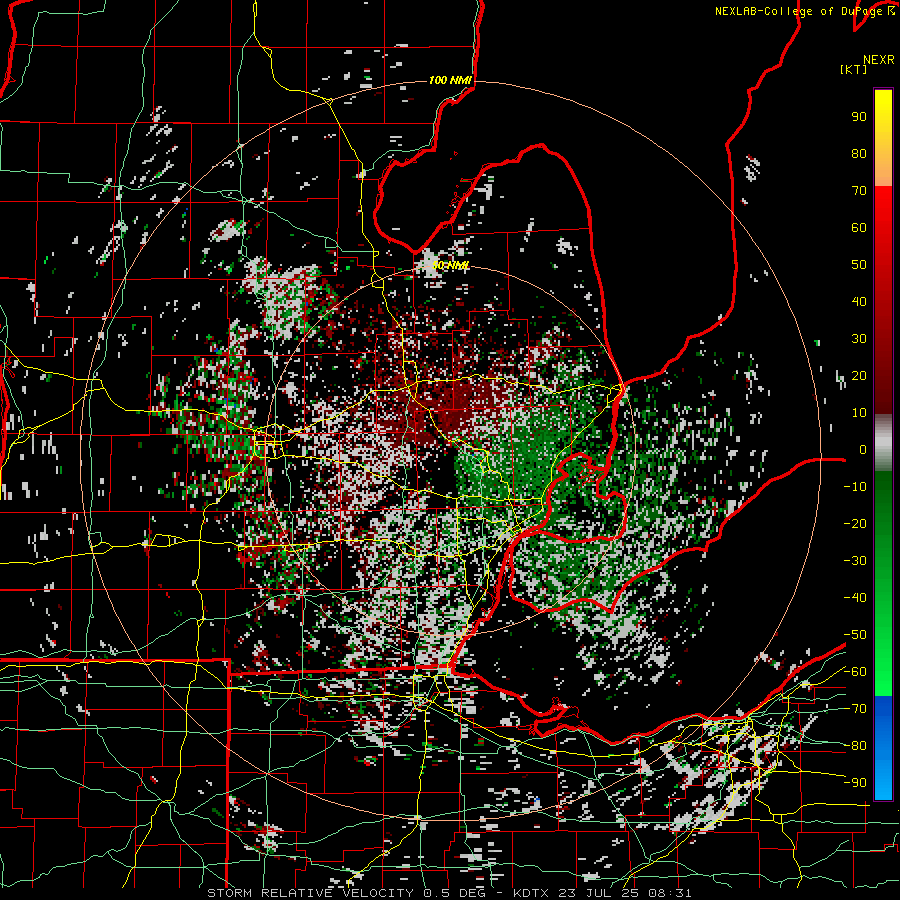Click the blue bottom segment of the color bar
Image resolution: width=900 pixels, height=900 pixels.
(x=883, y=748)
